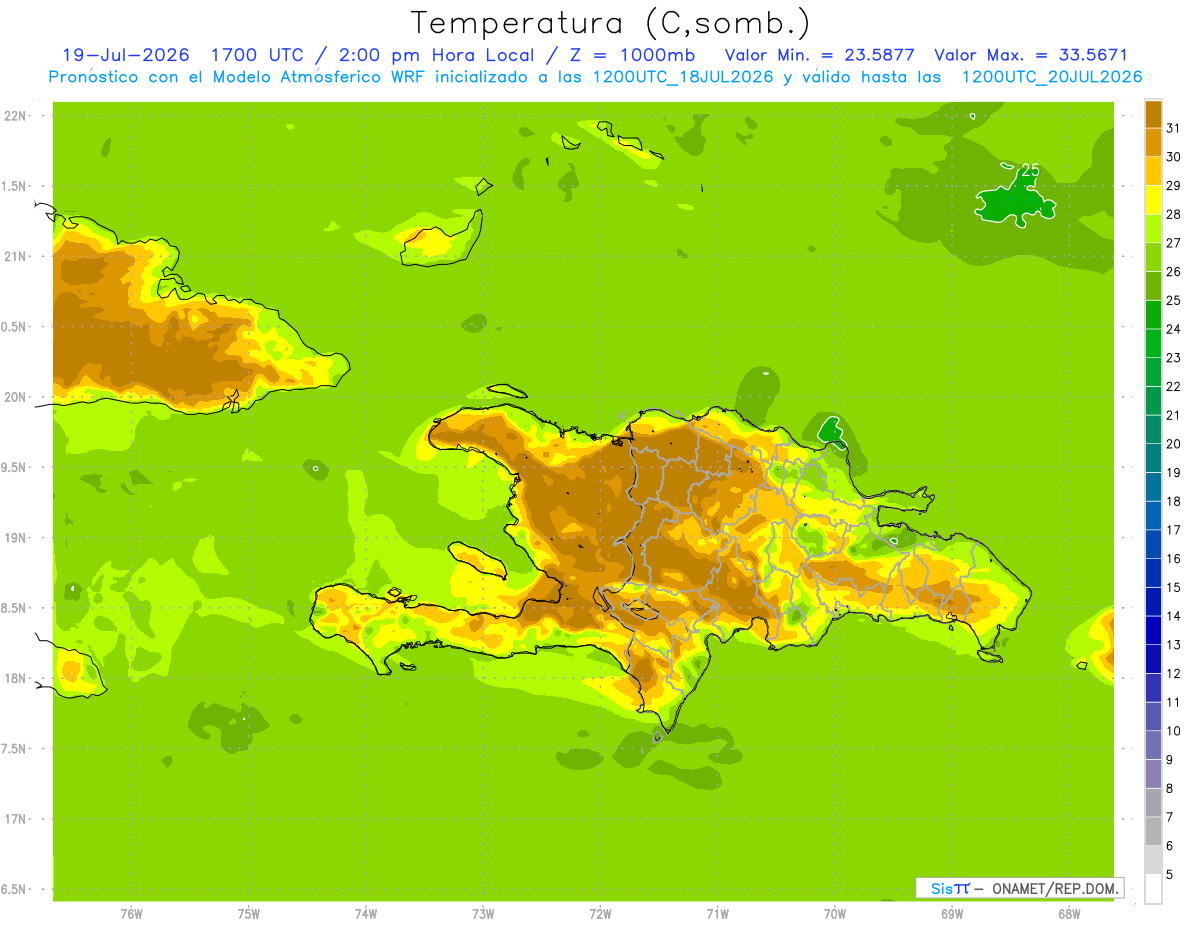
Task: Click the brown top legend band above 31
Action: (1153, 113)
